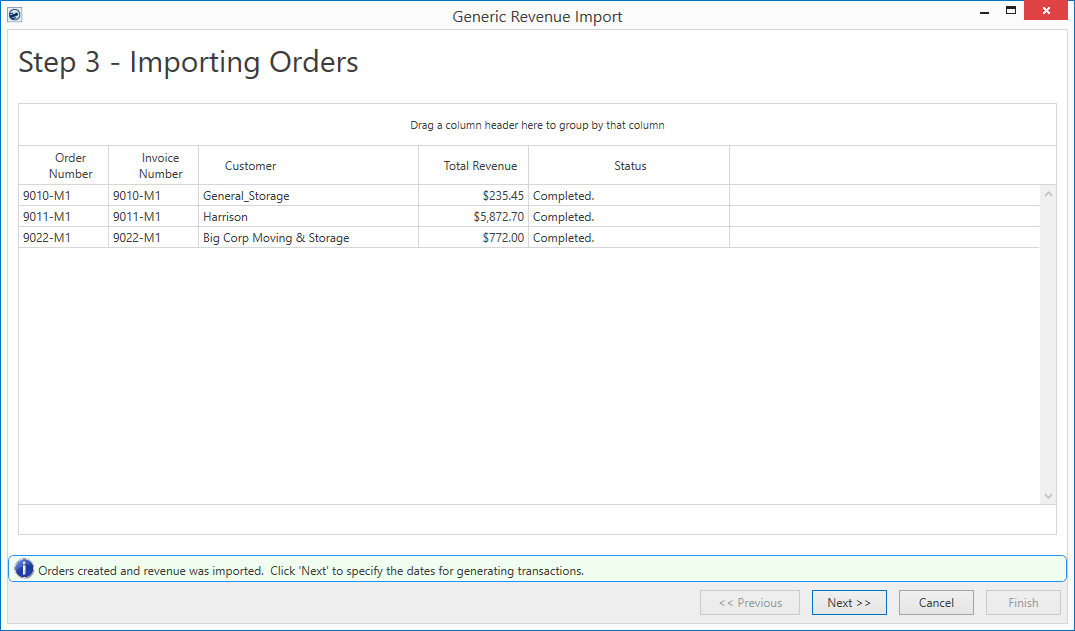Select Big Corp Moving & Storage row
The image size is (1075, 631).
pos(276,238)
